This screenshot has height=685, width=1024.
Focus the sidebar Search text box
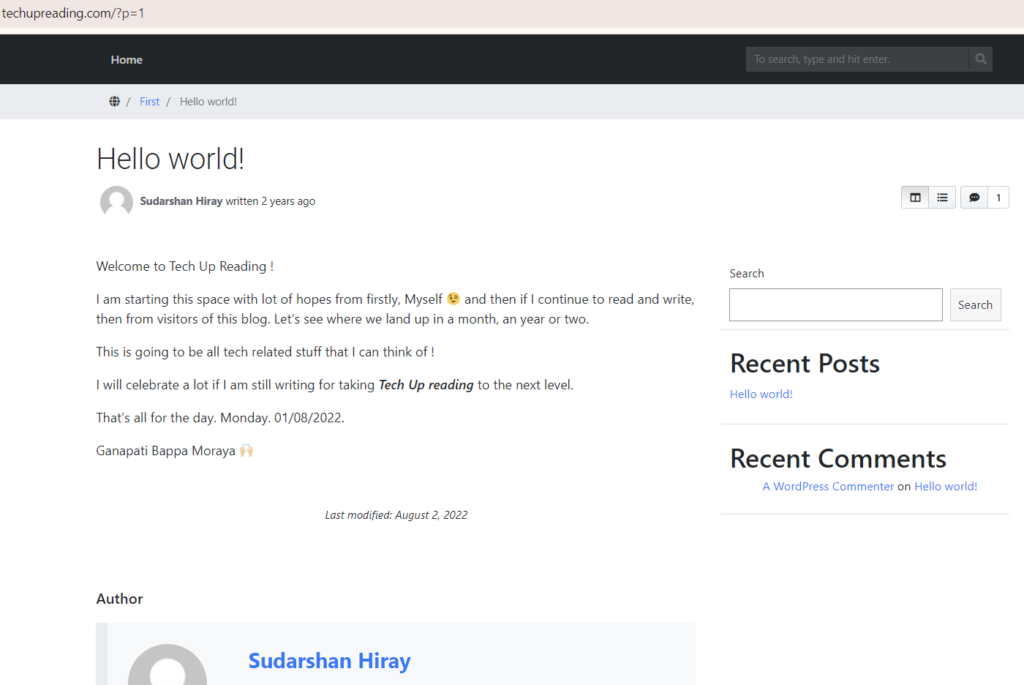[x=836, y=304]
